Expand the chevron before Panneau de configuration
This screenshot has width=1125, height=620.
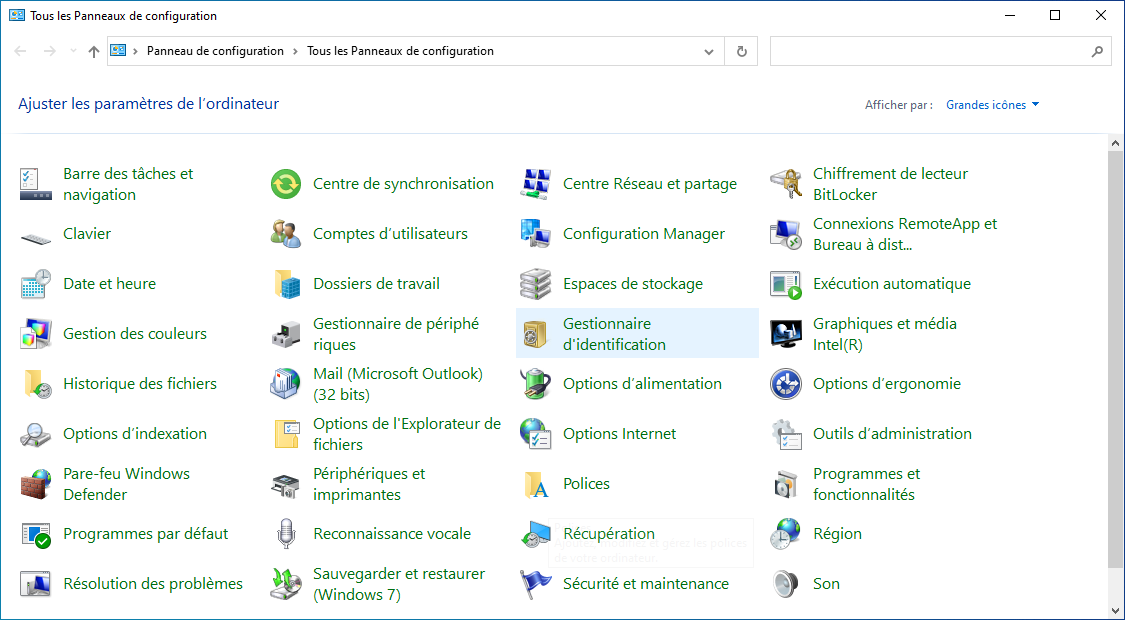pos(136,51)
